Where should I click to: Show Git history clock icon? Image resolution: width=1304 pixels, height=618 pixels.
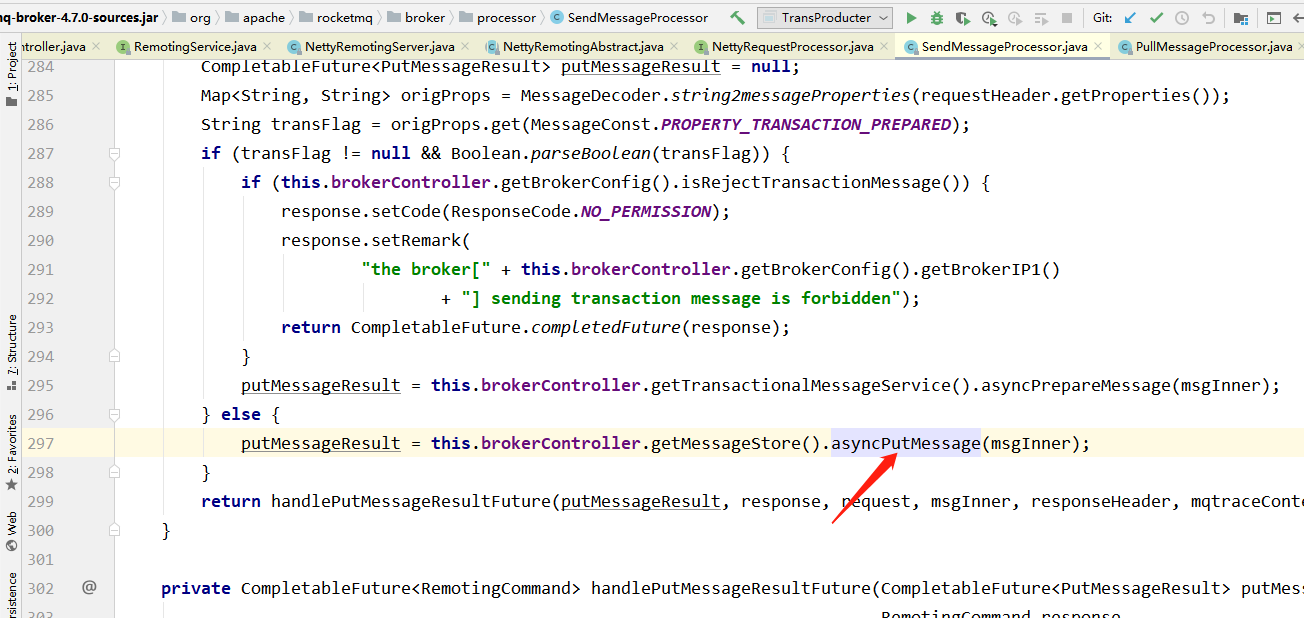pyautogui.click(x=1182, y=18)
